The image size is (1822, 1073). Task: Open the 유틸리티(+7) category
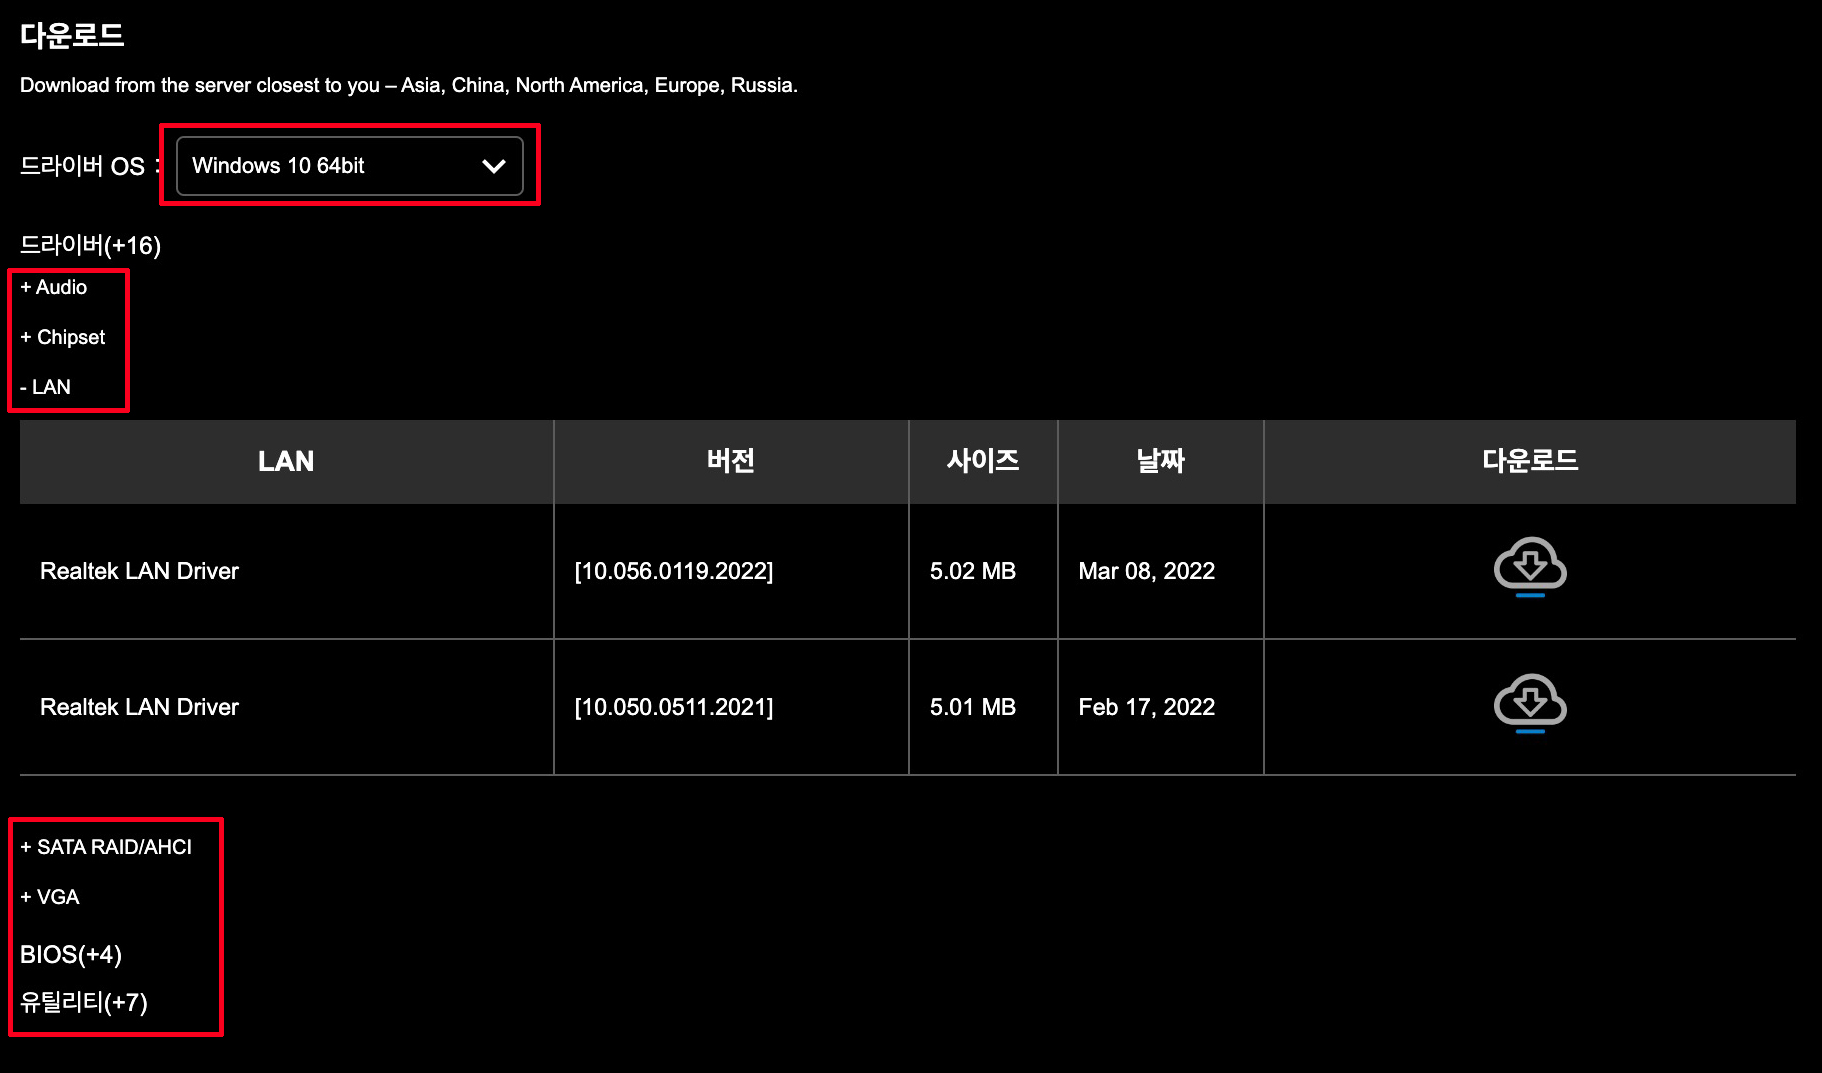[x=84, y=1002]
